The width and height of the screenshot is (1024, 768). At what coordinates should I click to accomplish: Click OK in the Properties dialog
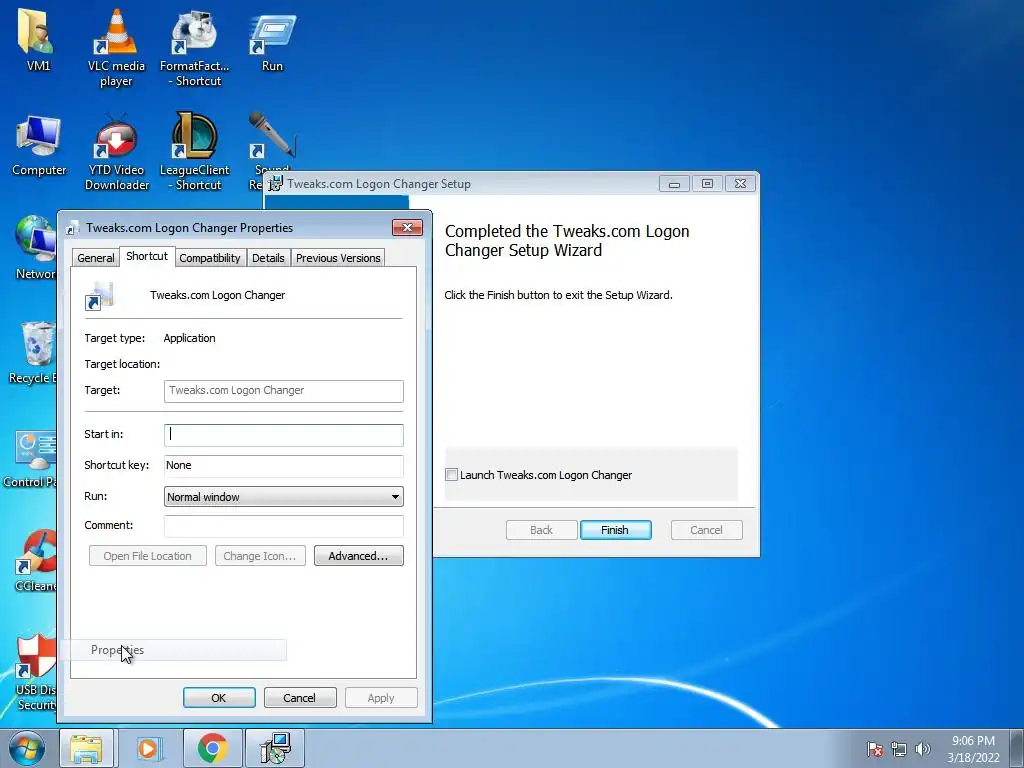(219, 697)
